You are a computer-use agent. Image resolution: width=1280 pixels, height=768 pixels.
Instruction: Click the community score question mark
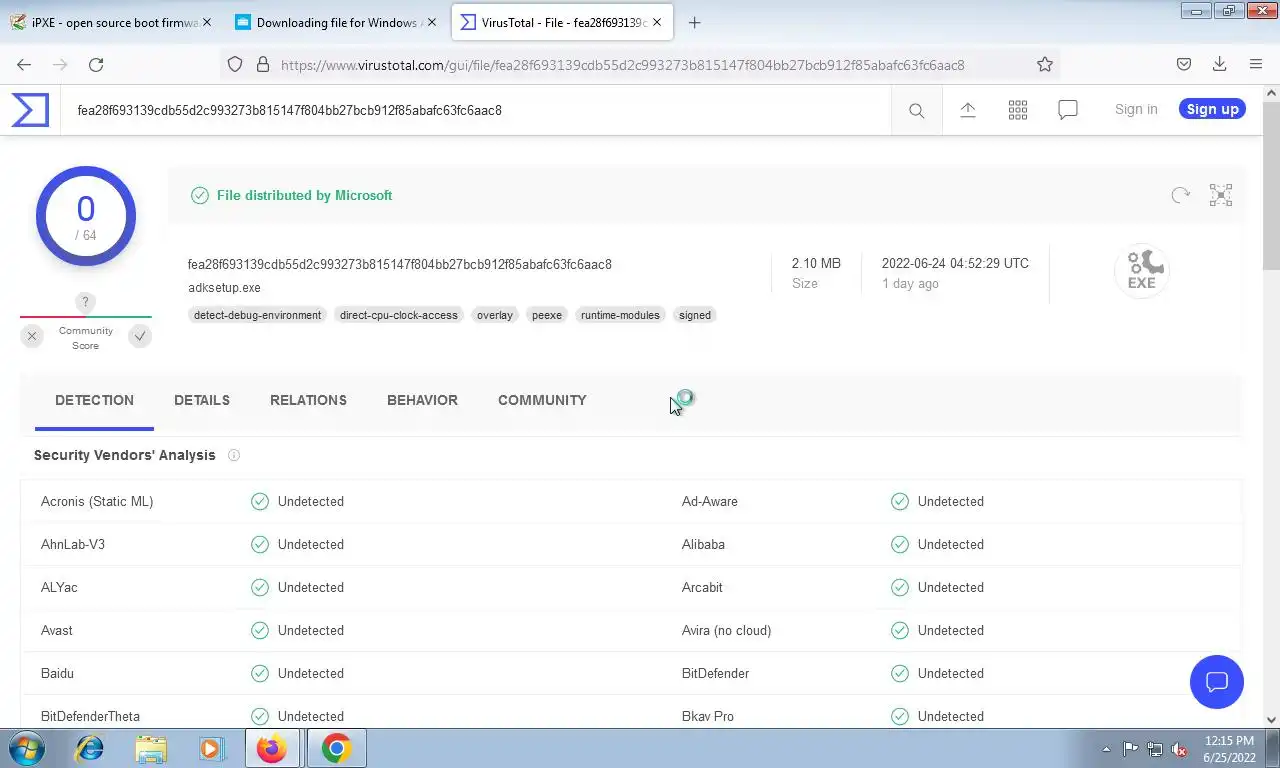[85, 302]
